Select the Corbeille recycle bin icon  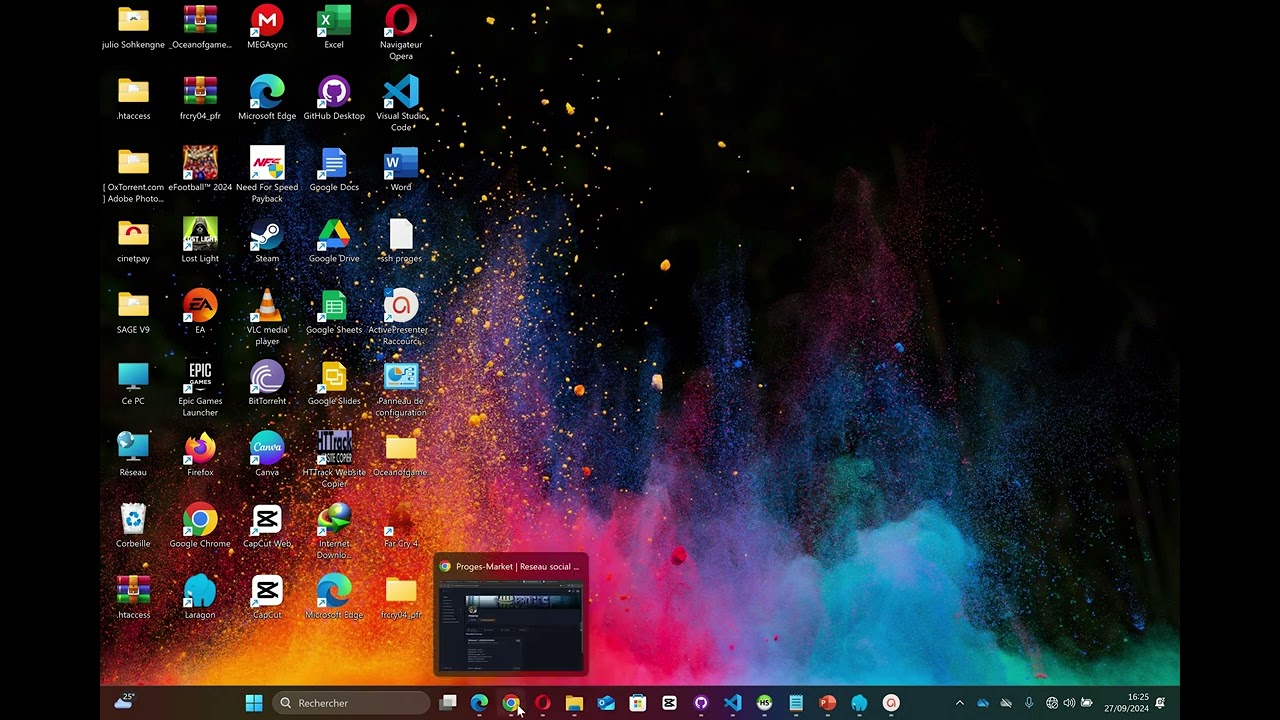point(133,526)
